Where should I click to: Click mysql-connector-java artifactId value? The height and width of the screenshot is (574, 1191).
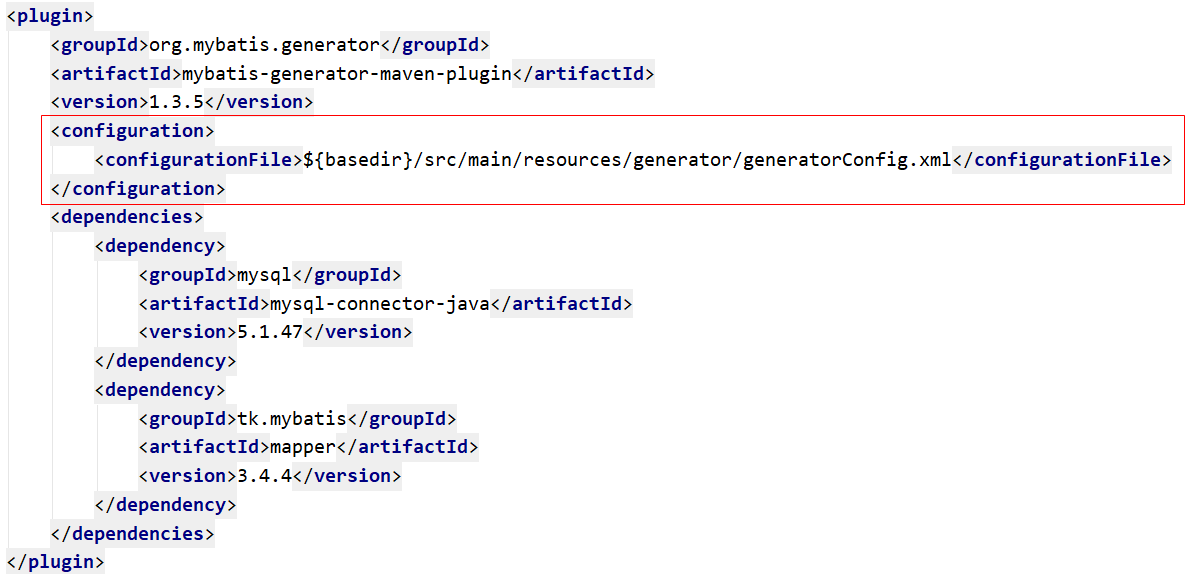(x=379, y=304)
